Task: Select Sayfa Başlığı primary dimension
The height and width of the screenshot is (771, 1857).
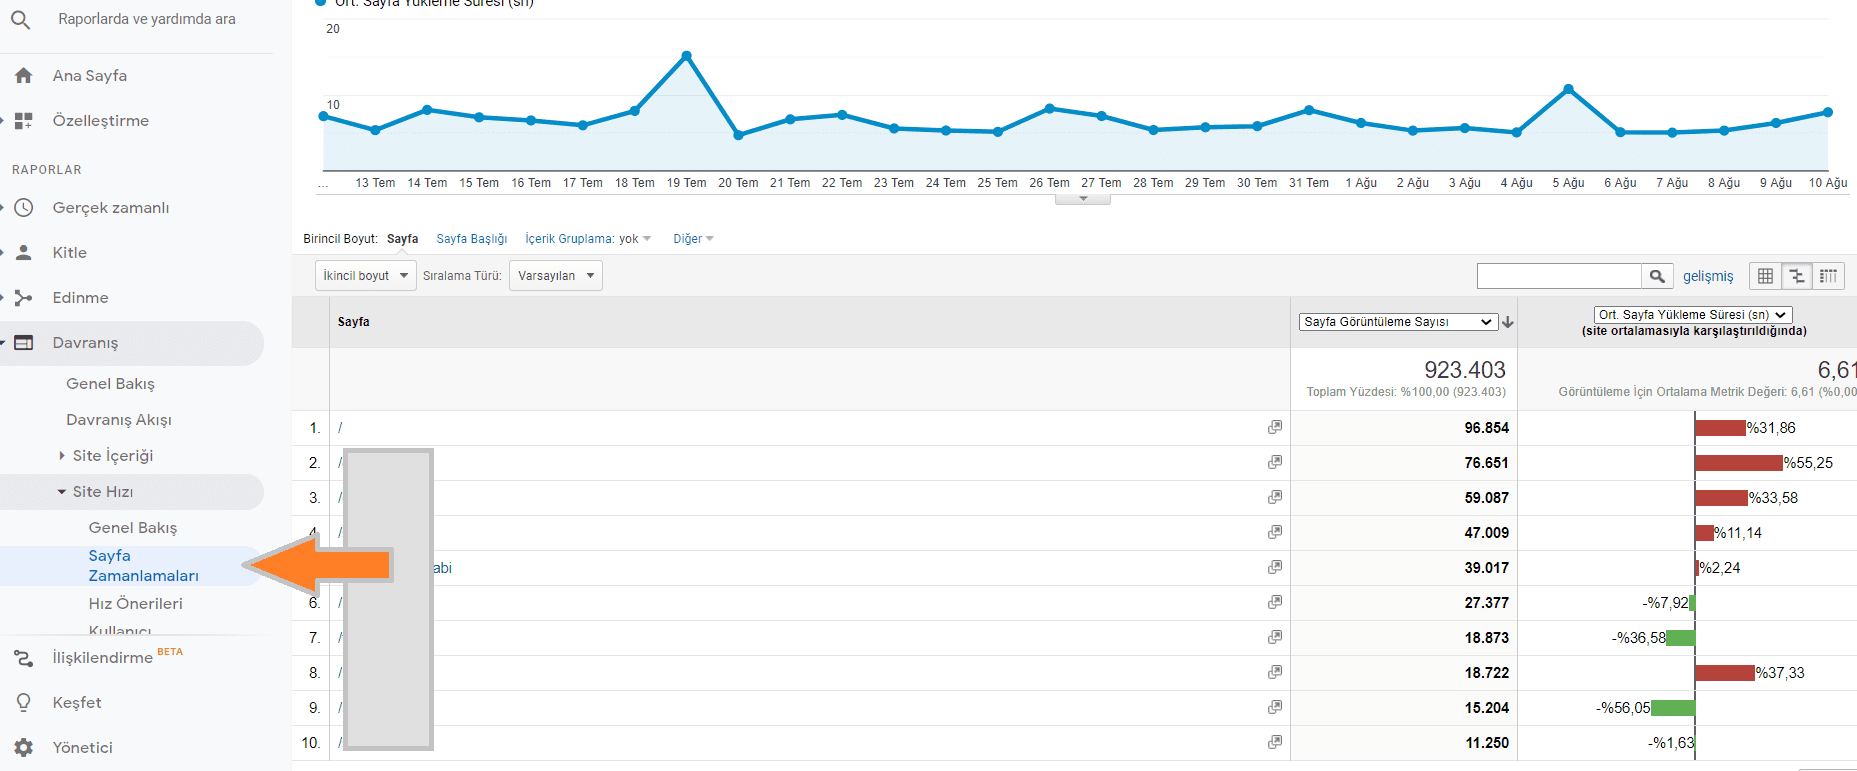Action: [471, 239]
